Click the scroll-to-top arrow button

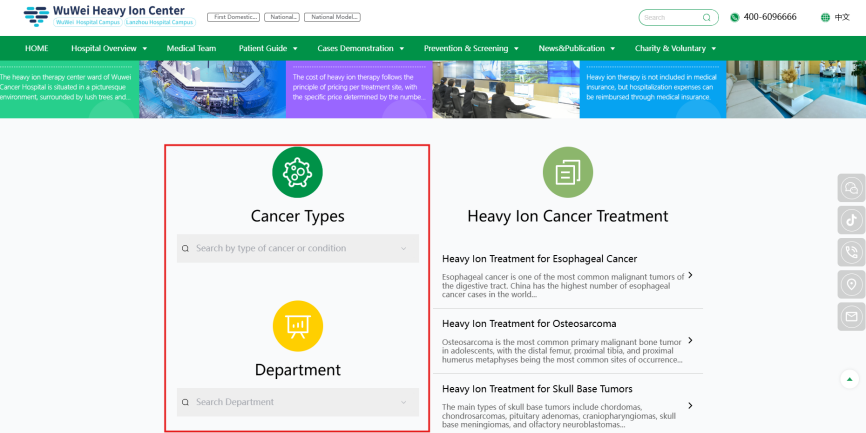pos(849,379)
